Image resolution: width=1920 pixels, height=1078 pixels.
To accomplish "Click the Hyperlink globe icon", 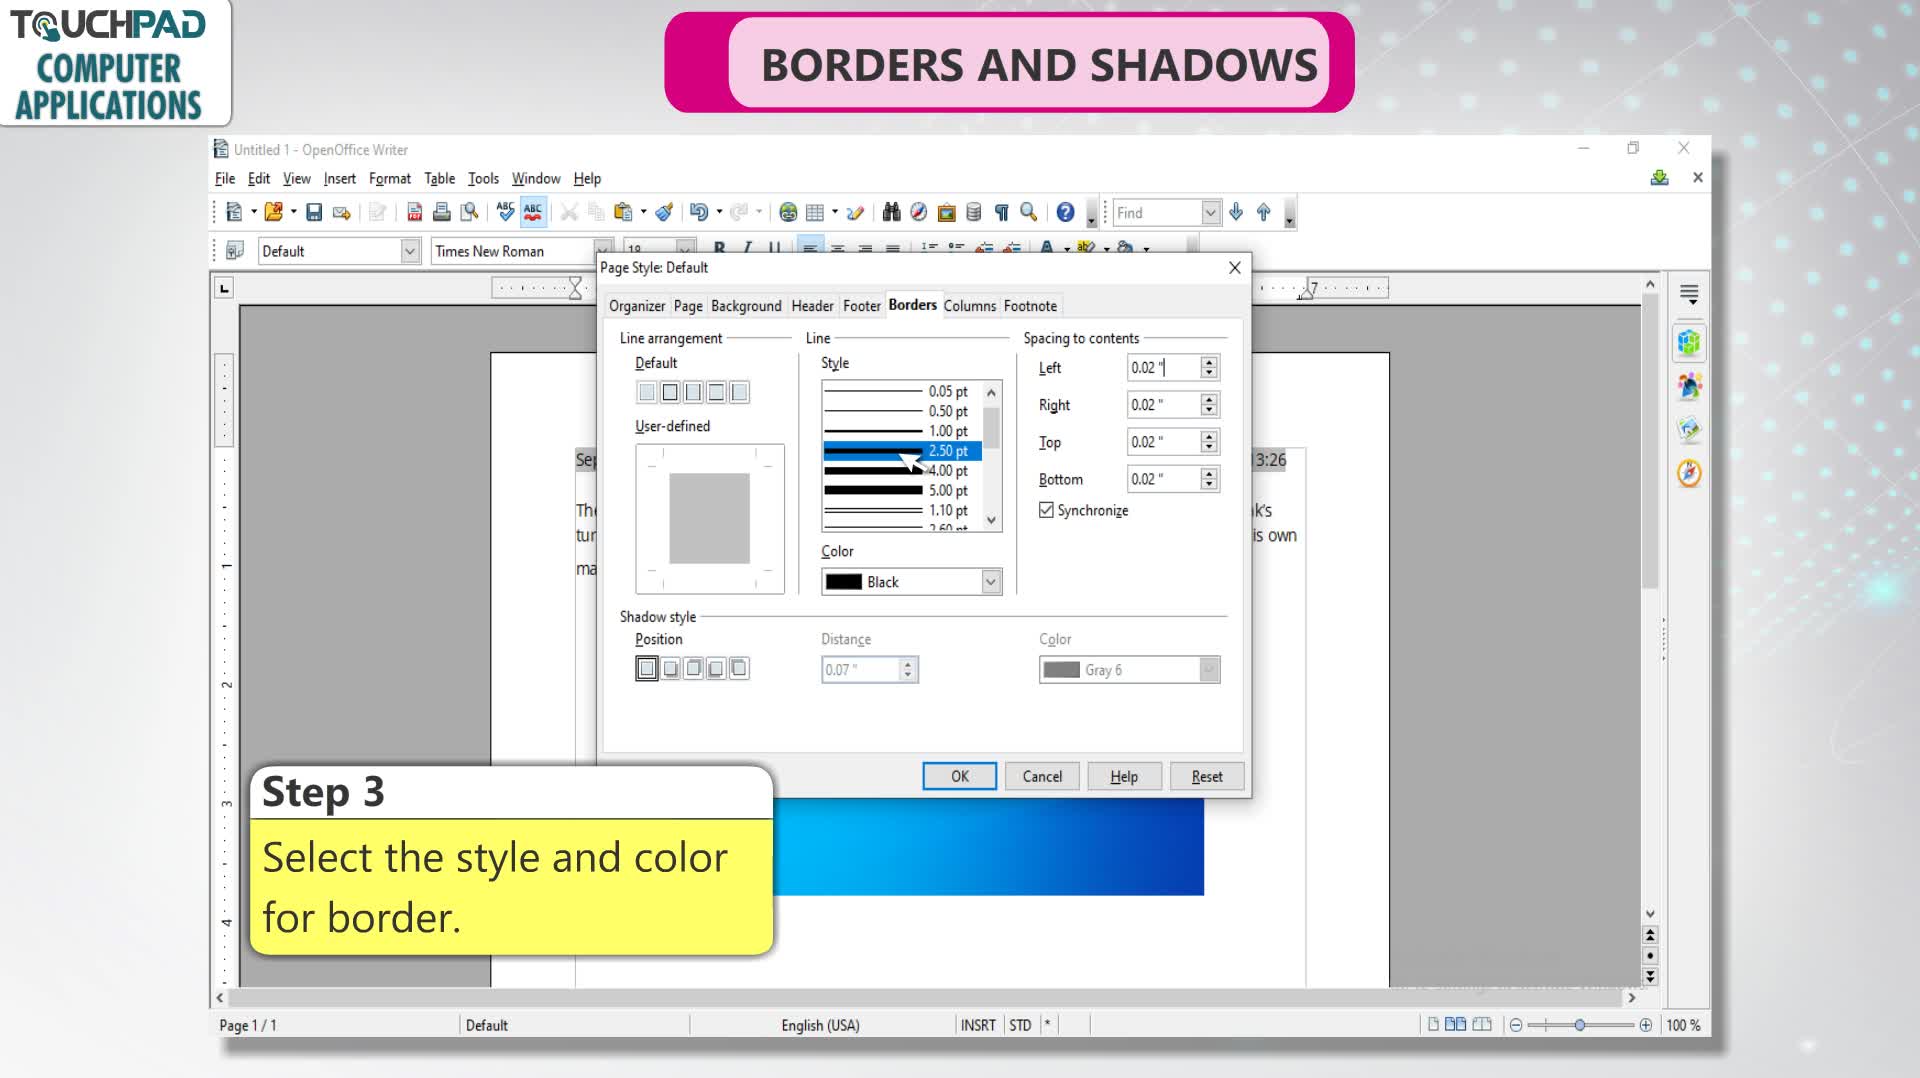I will point(788,212).
